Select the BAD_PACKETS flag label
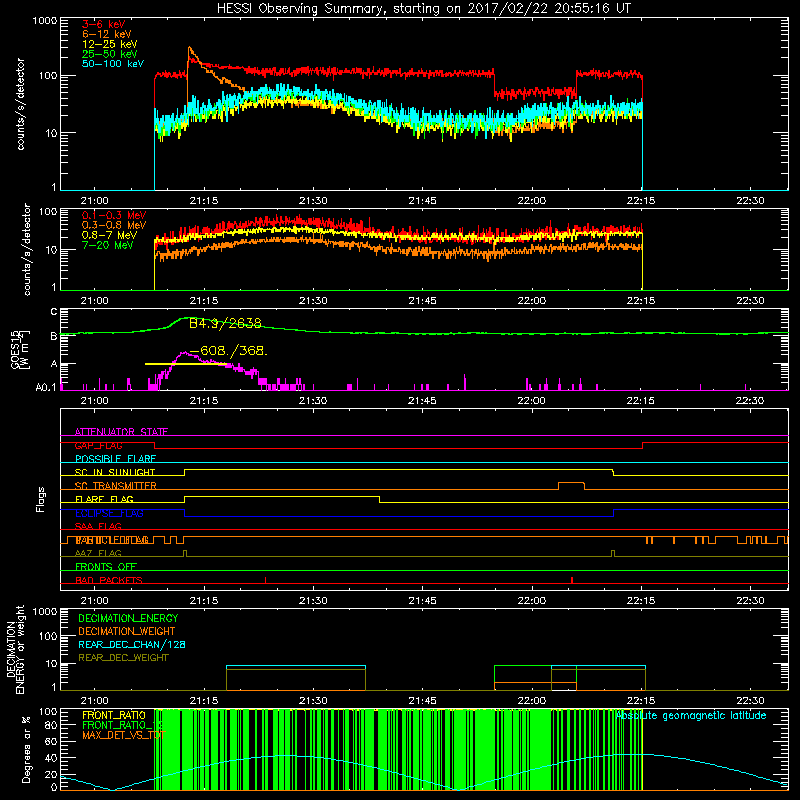This screenshot has width=800, height=800. 109,580
